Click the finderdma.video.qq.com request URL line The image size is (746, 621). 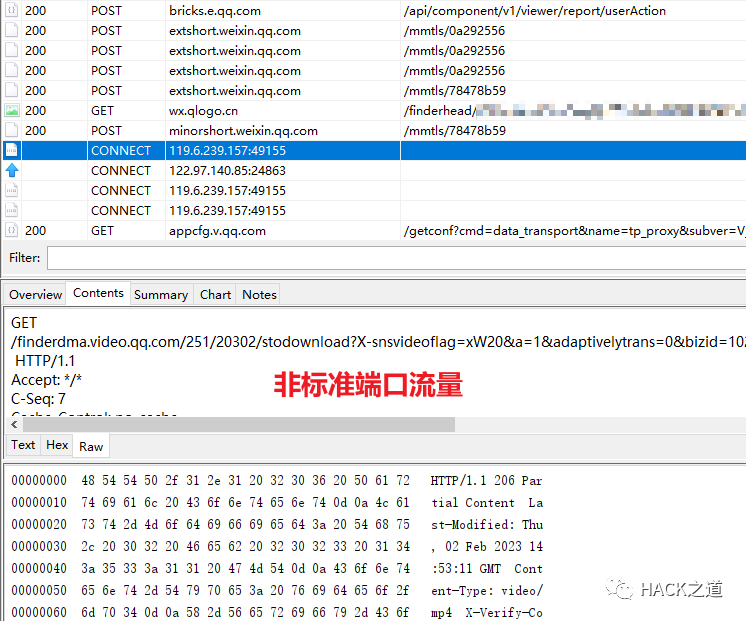click(378, 342)
